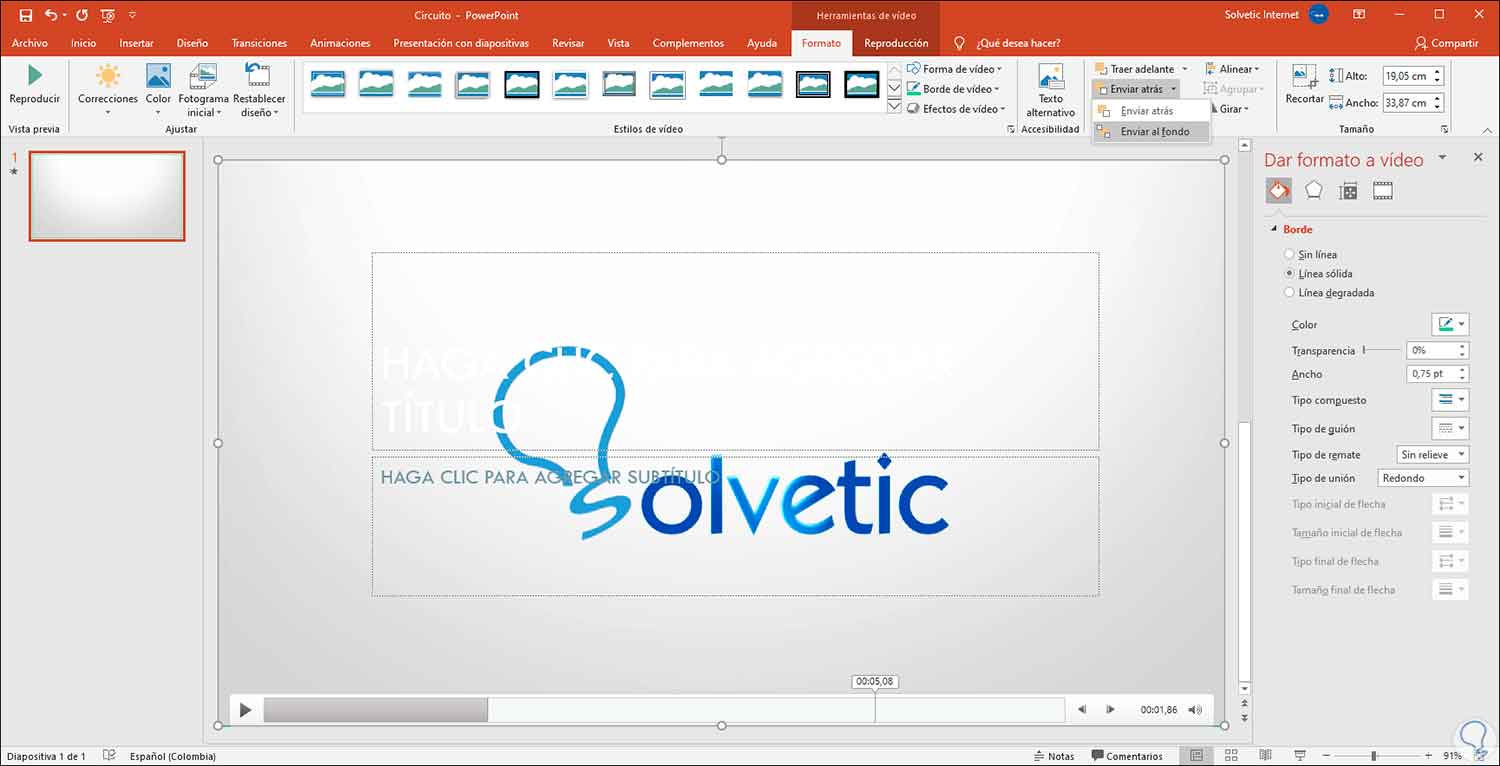Open Texto alternativo tool
1500x766 pixels.
click(x=1050, y=90)
